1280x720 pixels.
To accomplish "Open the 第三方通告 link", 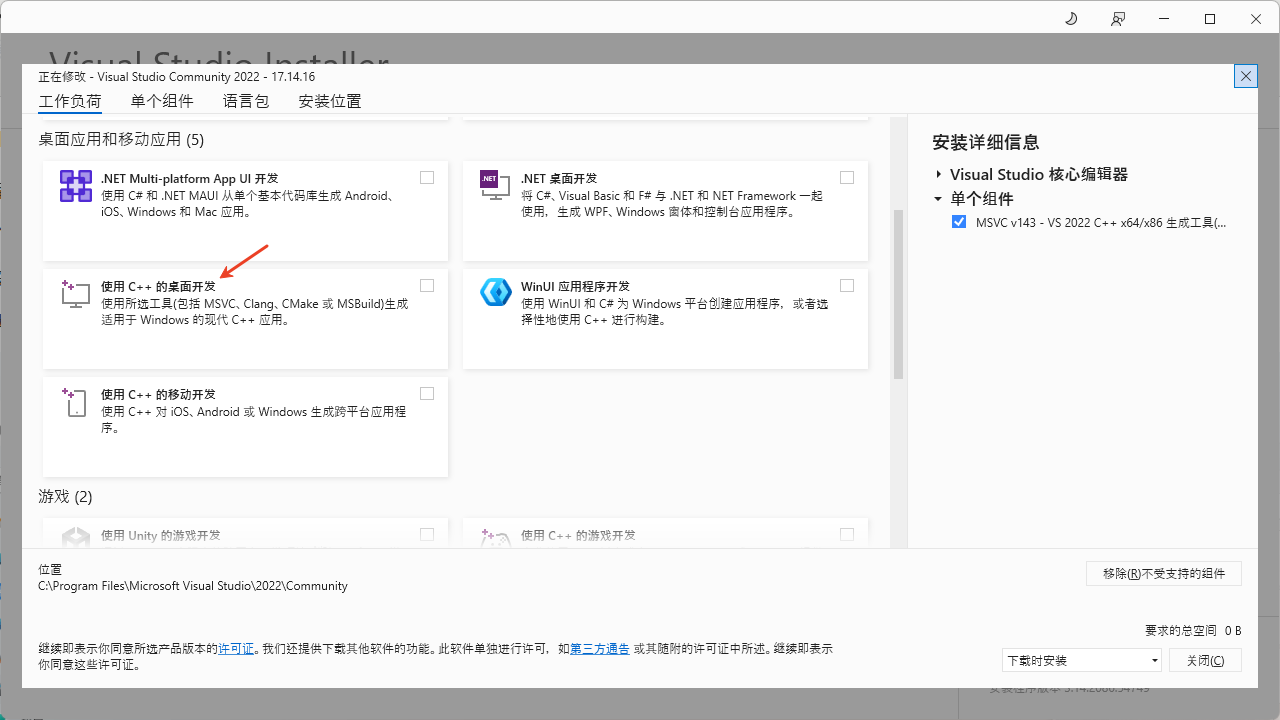I will [x=600, y=649].
